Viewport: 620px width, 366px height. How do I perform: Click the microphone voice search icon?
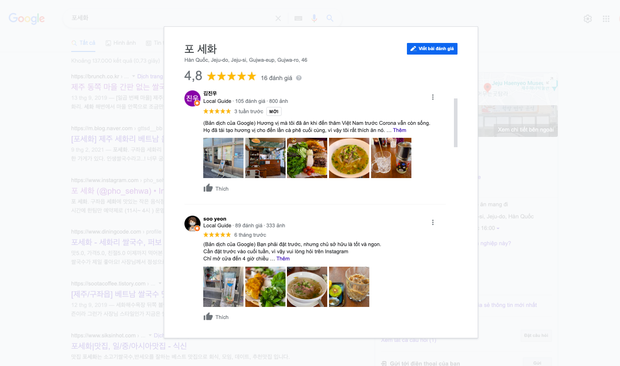tap(314, 18)
